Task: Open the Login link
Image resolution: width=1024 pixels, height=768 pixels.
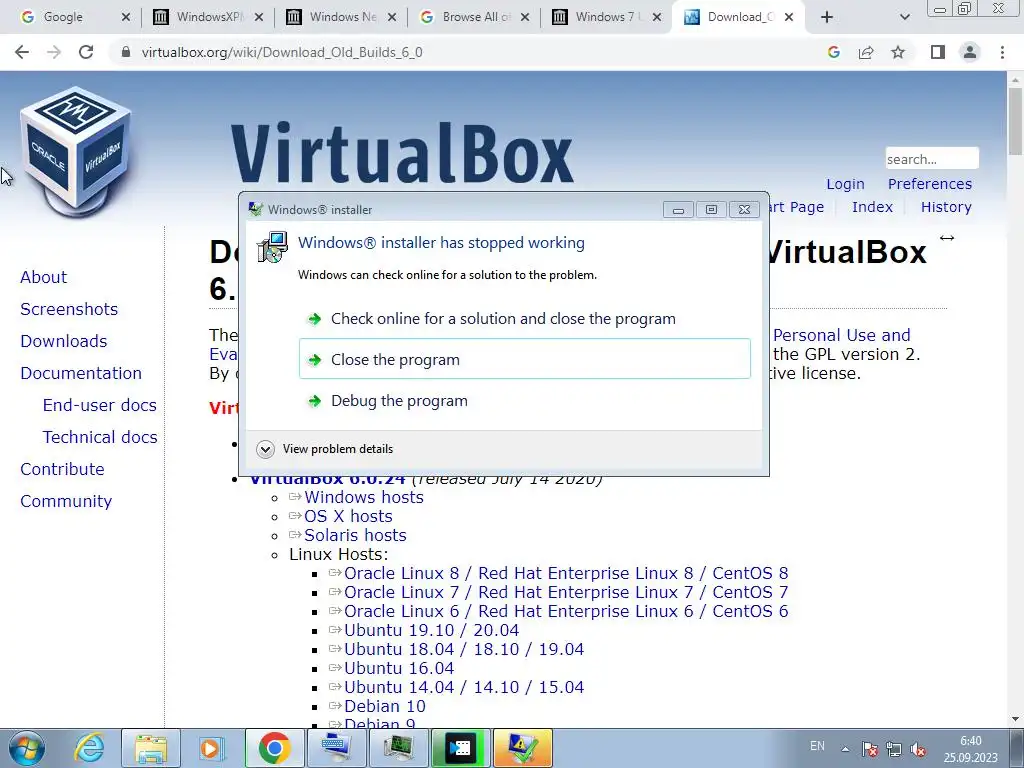Action: [845, 184]
